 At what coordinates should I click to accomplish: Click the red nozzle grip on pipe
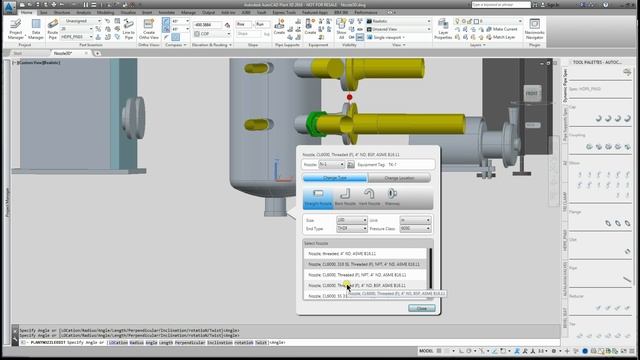click(349, 97)
